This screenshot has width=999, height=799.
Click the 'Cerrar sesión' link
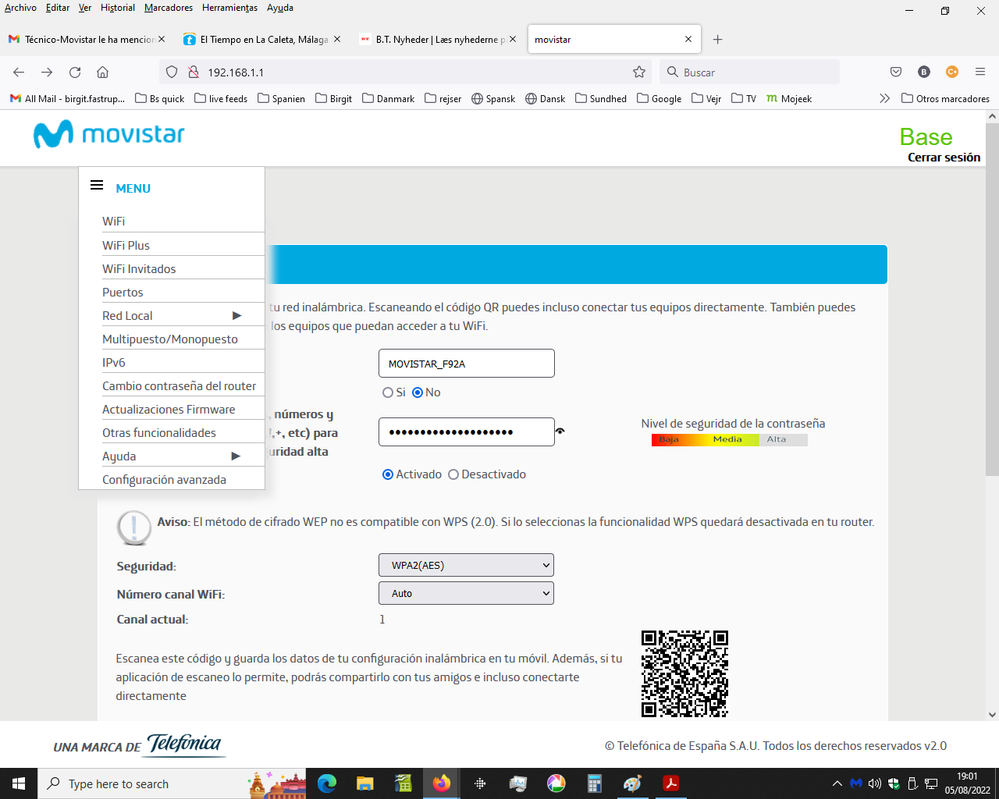click(943, 157)
